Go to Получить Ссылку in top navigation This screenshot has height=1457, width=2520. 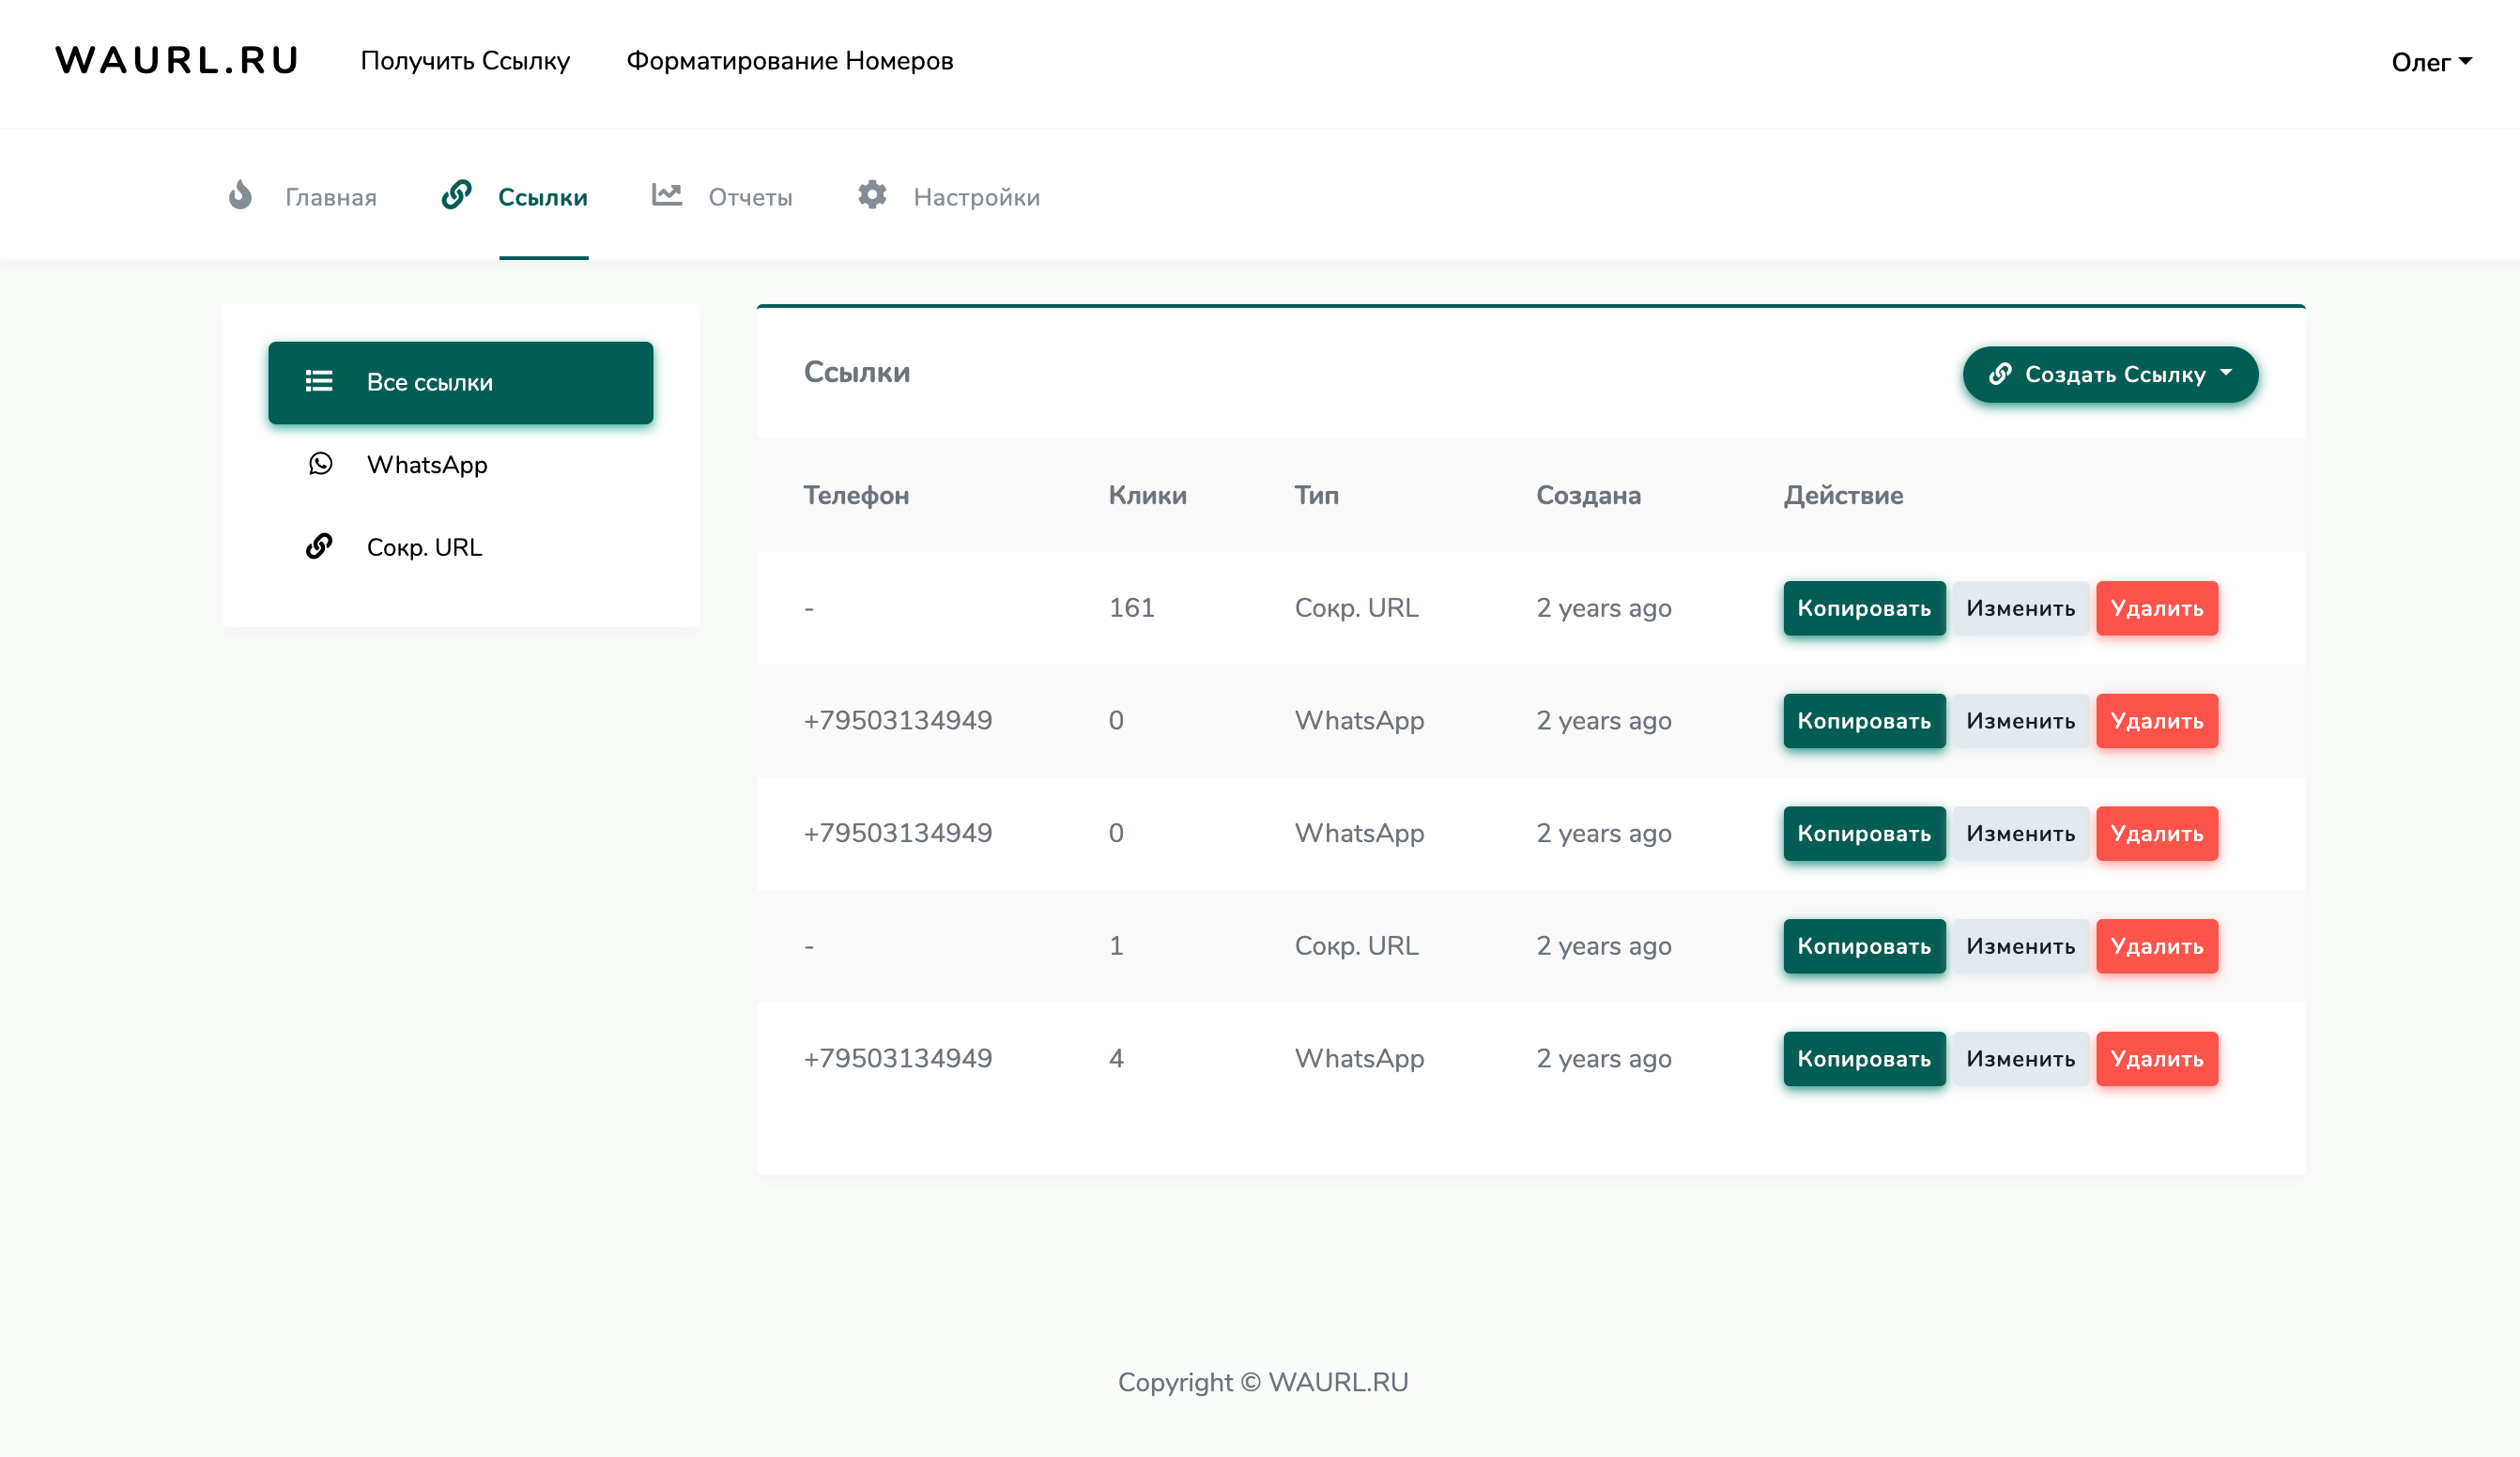[465, 61]
